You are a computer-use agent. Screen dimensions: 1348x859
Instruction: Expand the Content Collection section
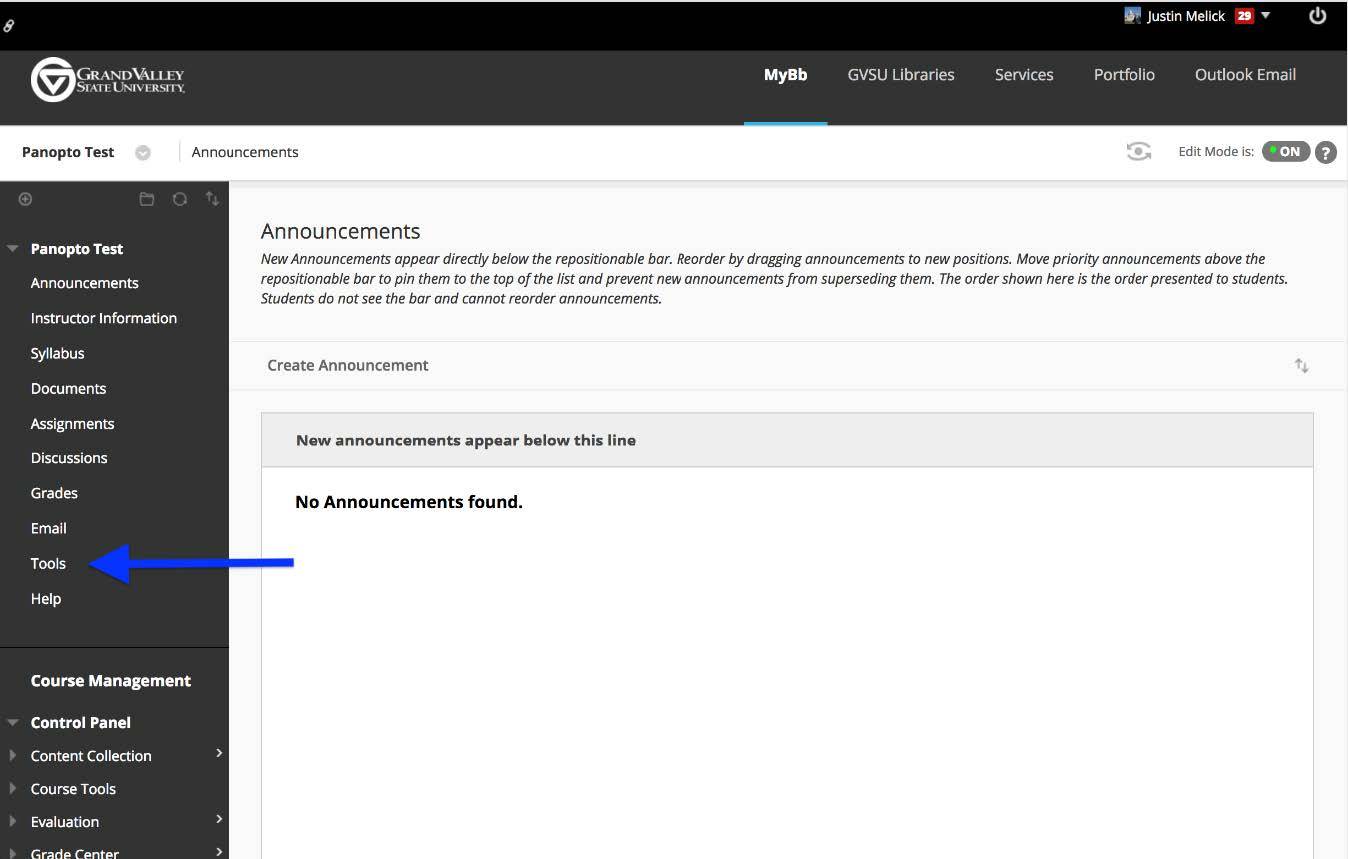91,756
